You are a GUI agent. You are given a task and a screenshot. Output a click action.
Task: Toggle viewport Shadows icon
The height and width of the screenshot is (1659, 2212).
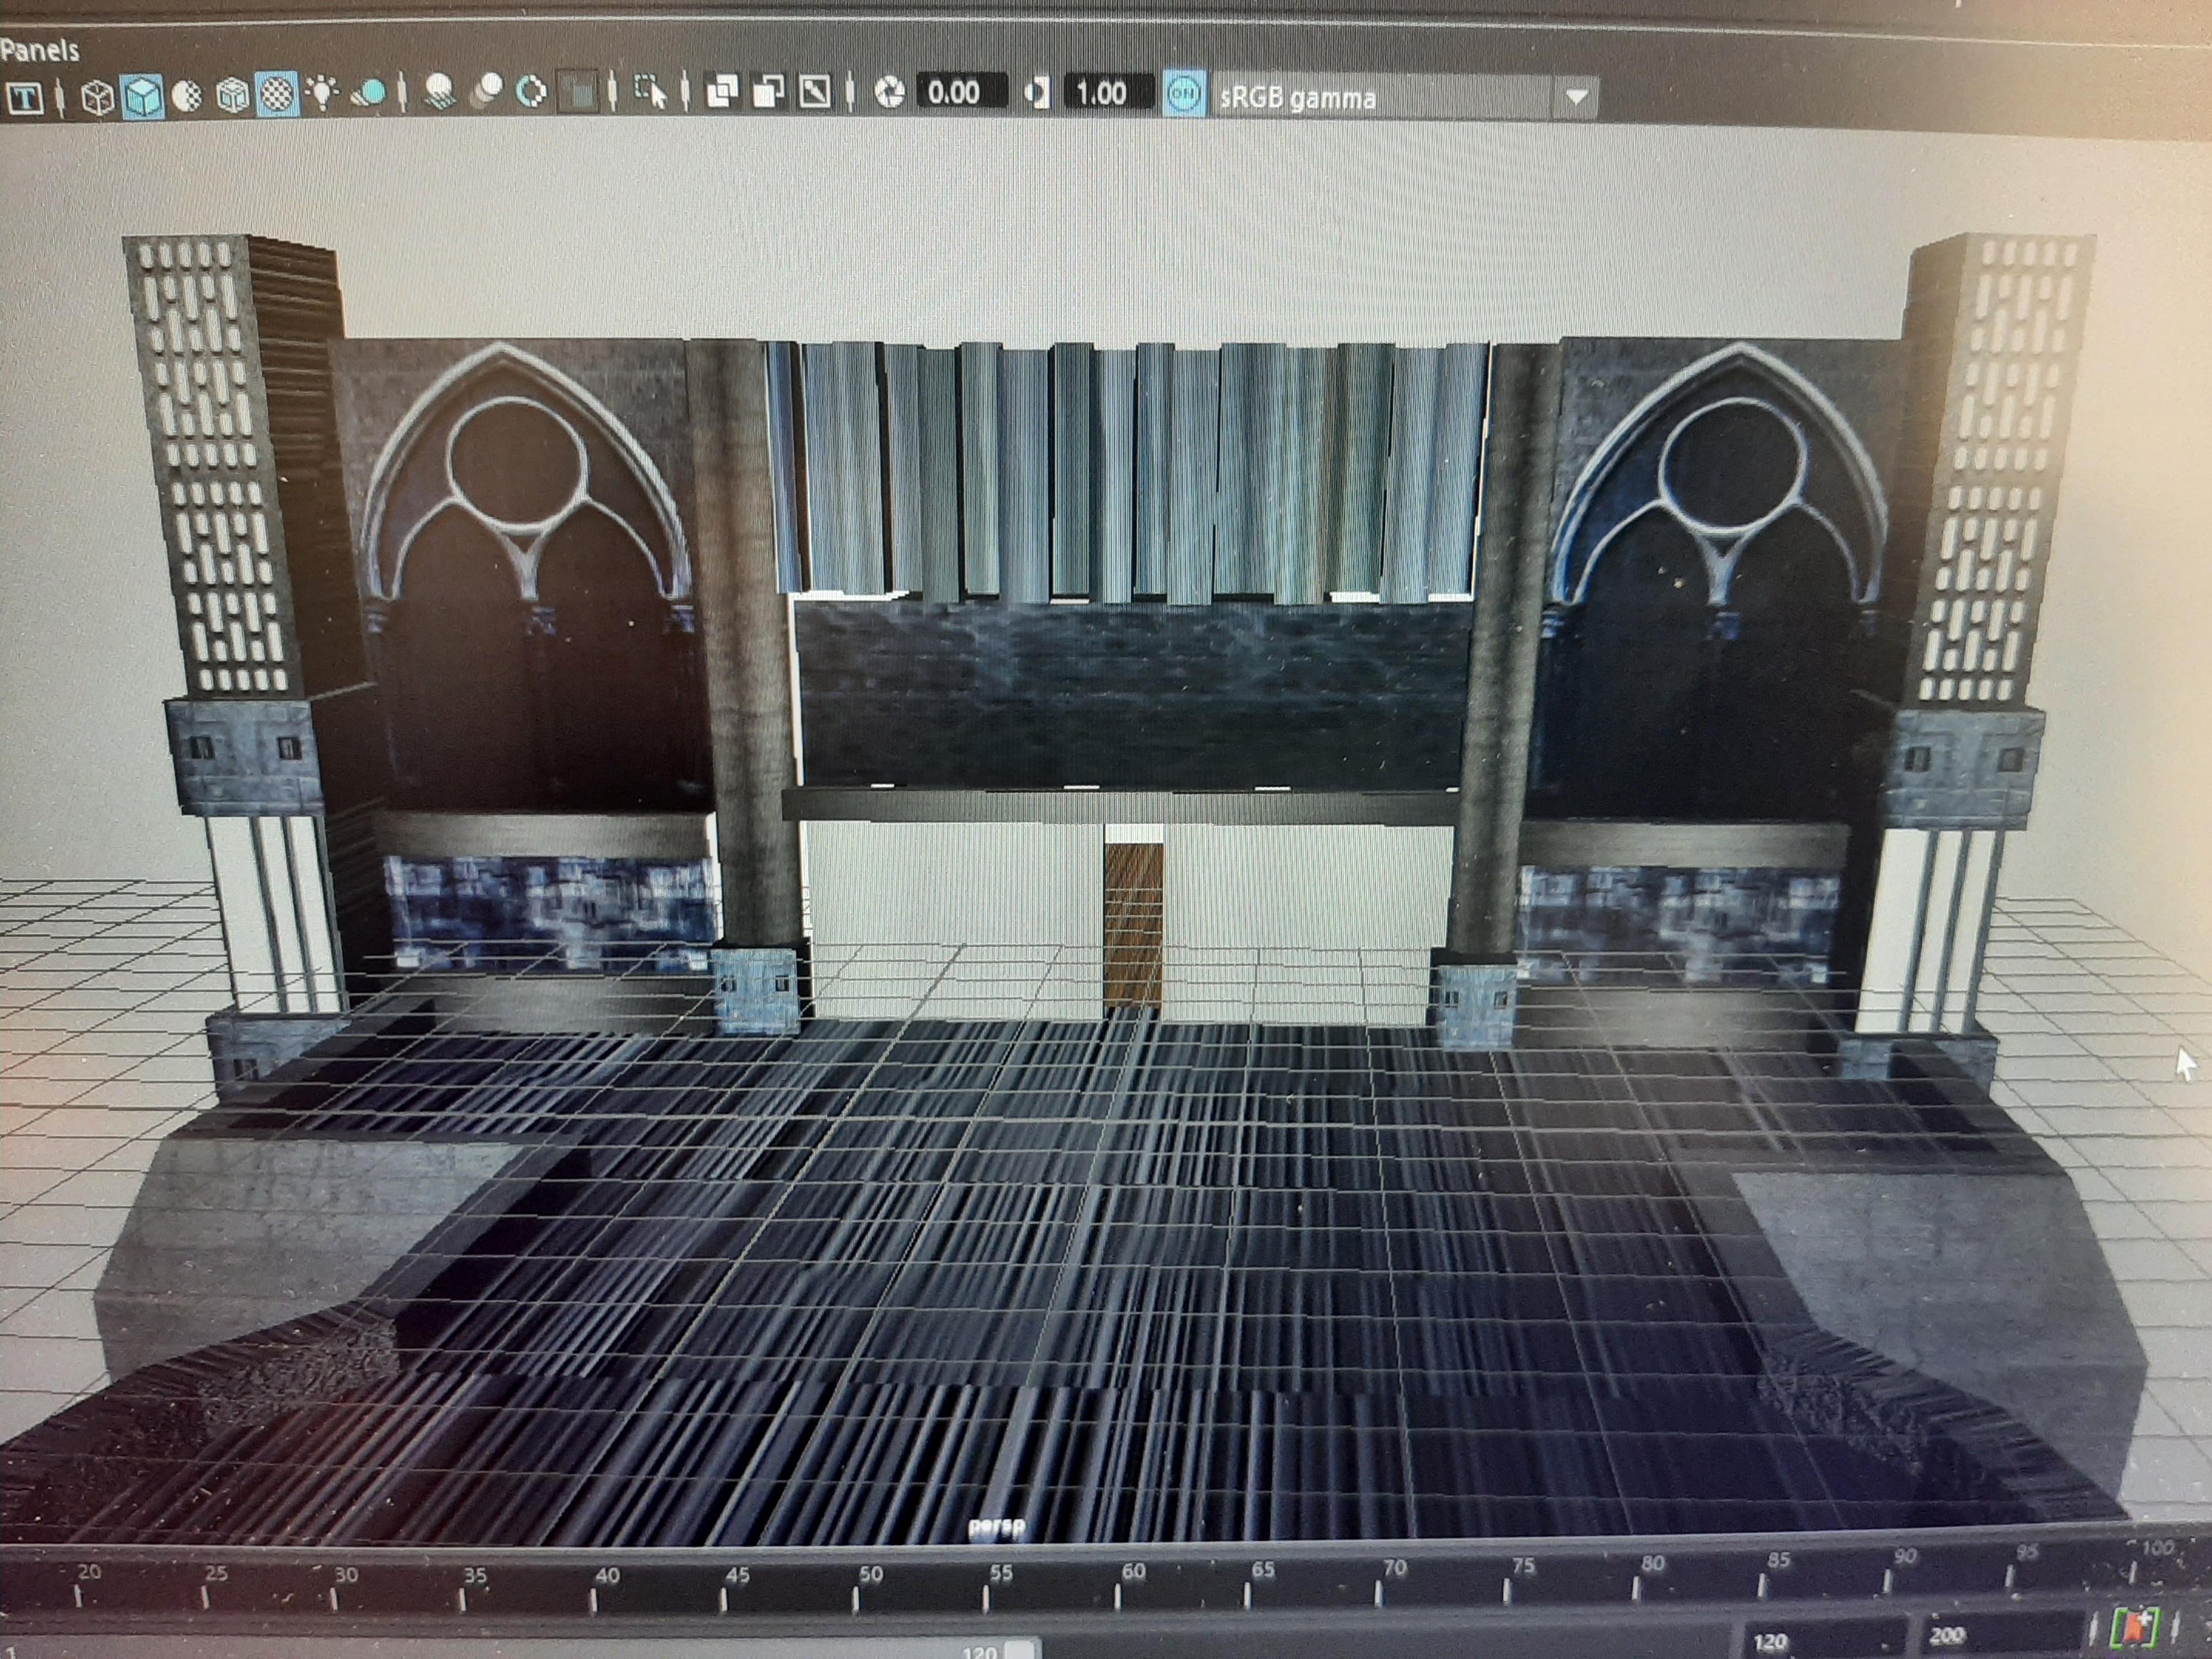coord(368,94)
